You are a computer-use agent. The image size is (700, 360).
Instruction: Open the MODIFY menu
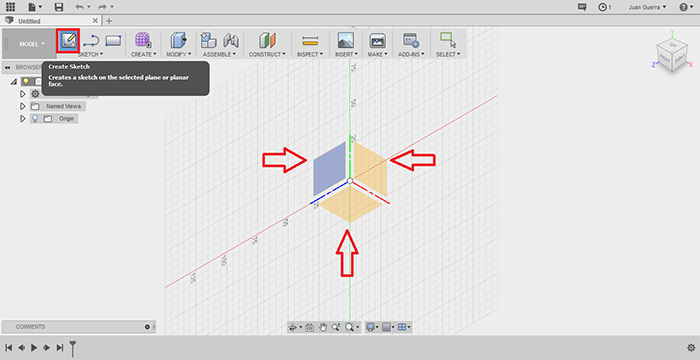click(x=178, y=54)
